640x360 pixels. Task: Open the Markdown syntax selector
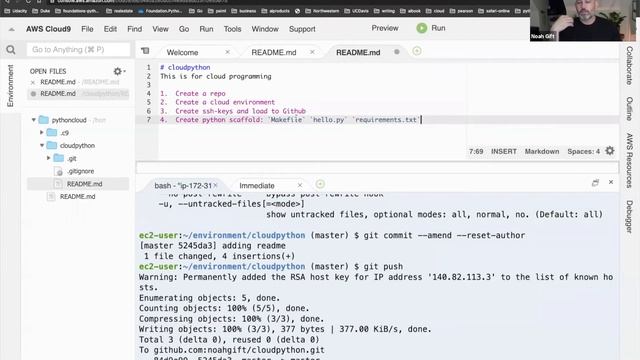point(542,151)
